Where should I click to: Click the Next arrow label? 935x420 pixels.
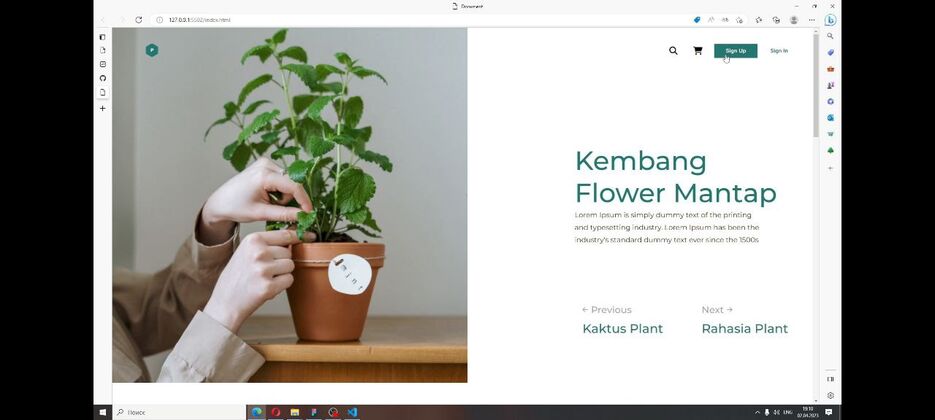(717, 310)
